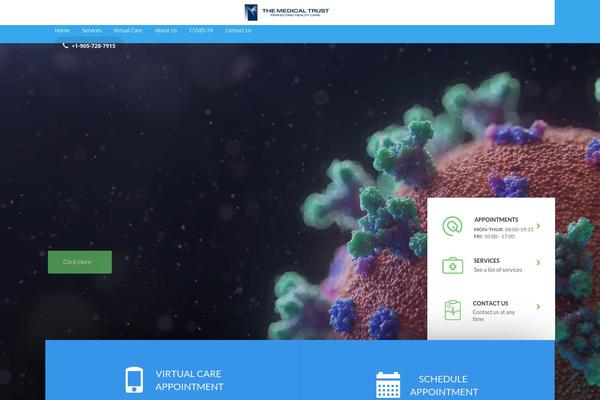This screenshot has width=600, height=400.
Task: Open the COVID-19 menu item
Action: pos(201,30)
